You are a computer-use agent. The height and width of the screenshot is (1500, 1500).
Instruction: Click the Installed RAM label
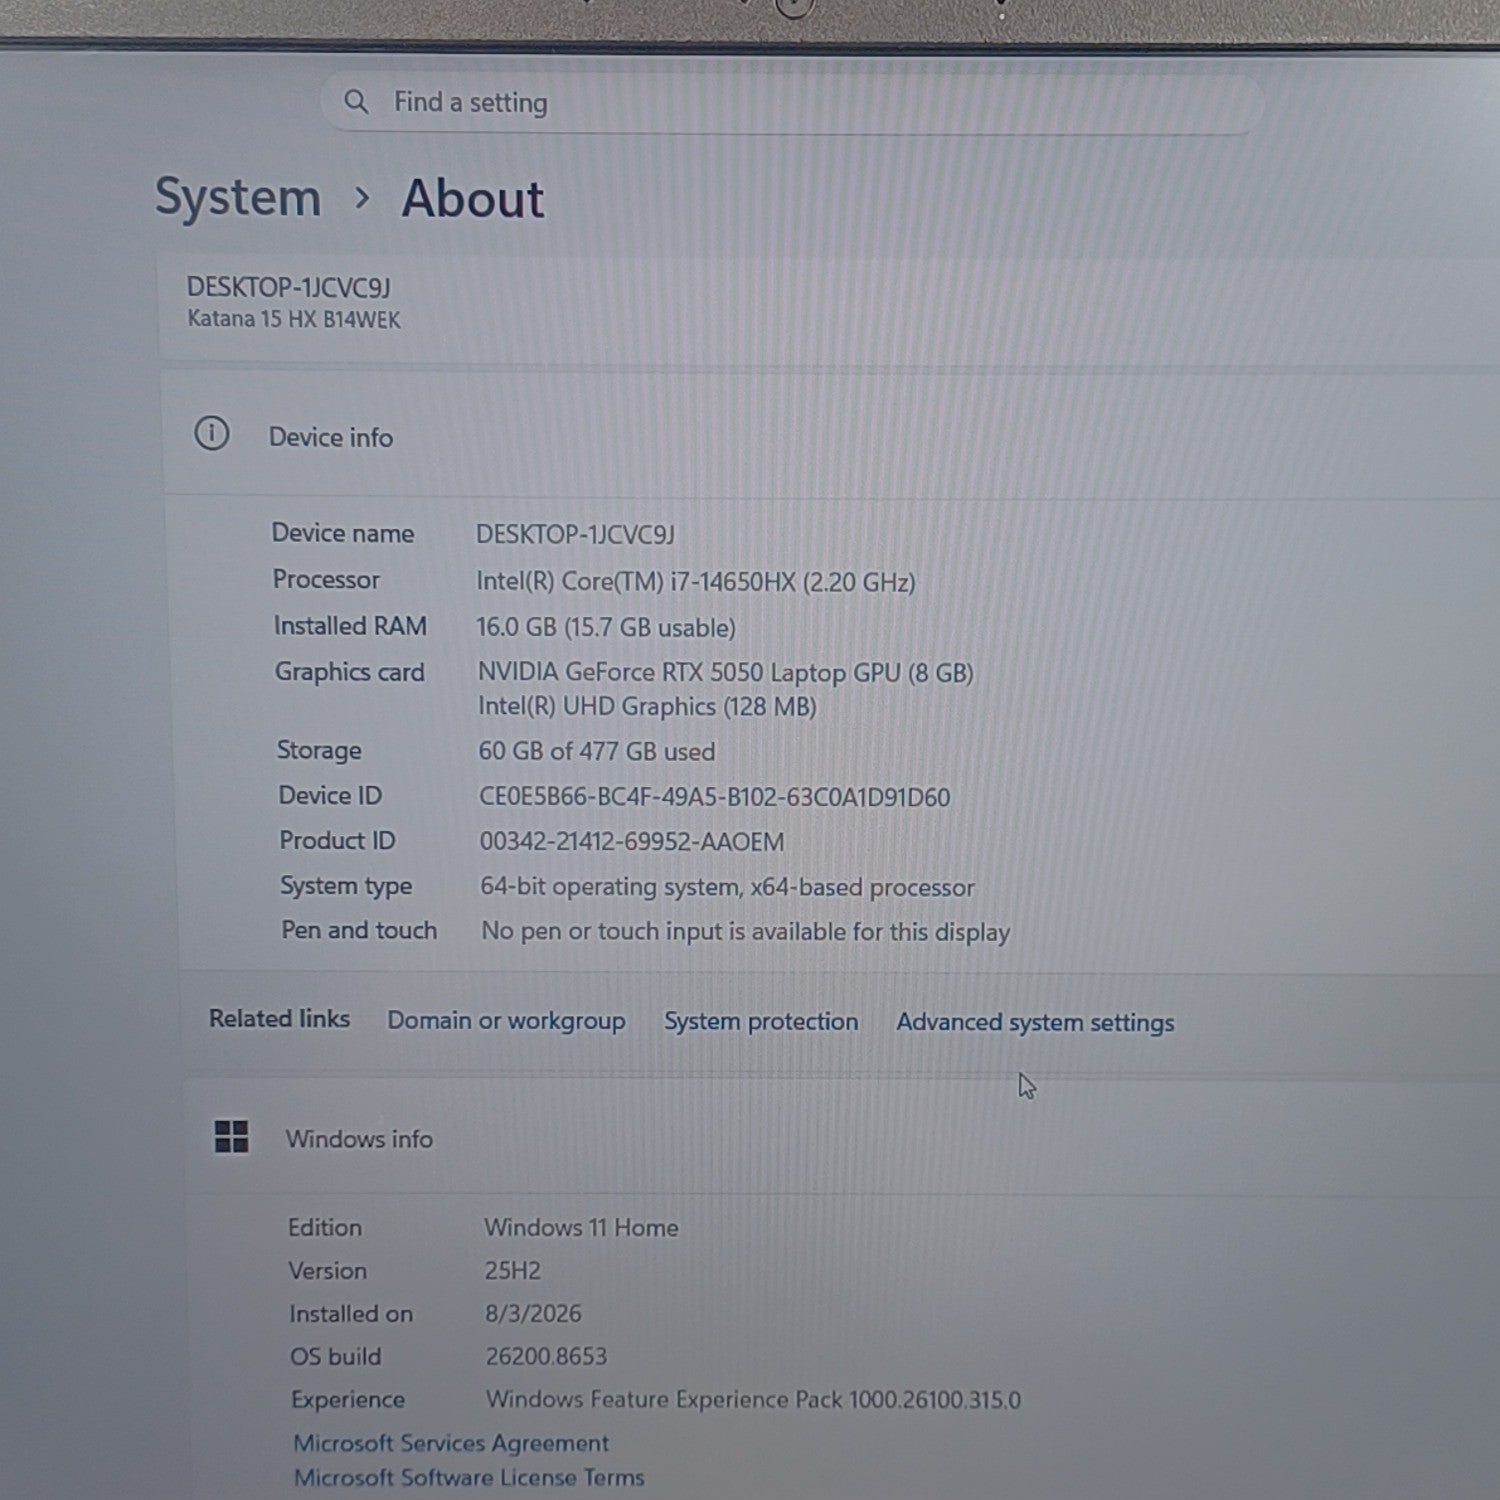(350, 626)
